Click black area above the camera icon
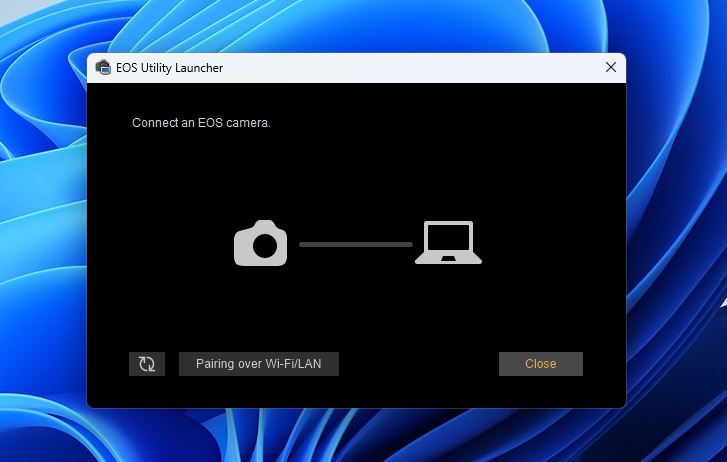 [x=260, y=180]
